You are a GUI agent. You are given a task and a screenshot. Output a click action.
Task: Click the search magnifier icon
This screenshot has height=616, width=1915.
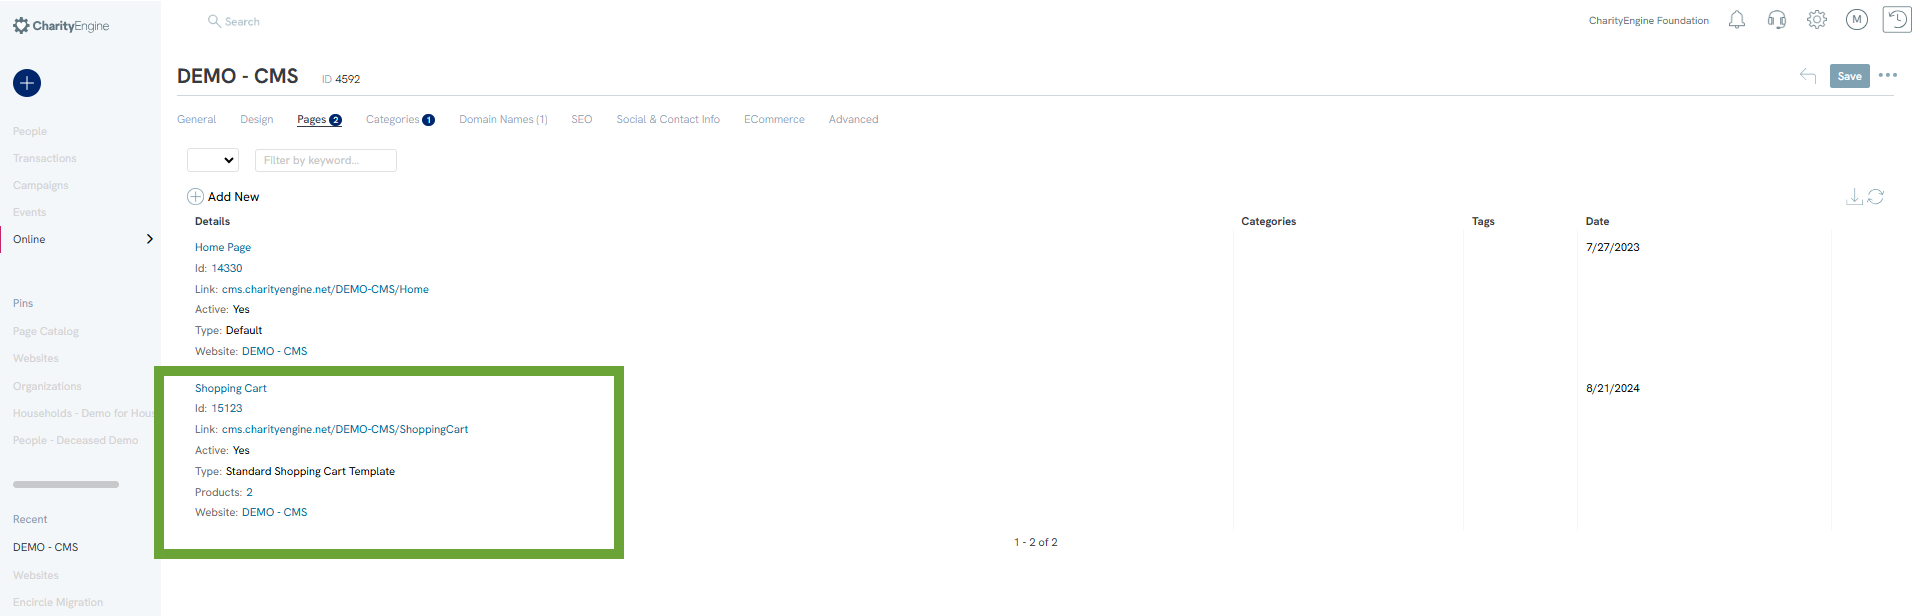coord(214,21)
